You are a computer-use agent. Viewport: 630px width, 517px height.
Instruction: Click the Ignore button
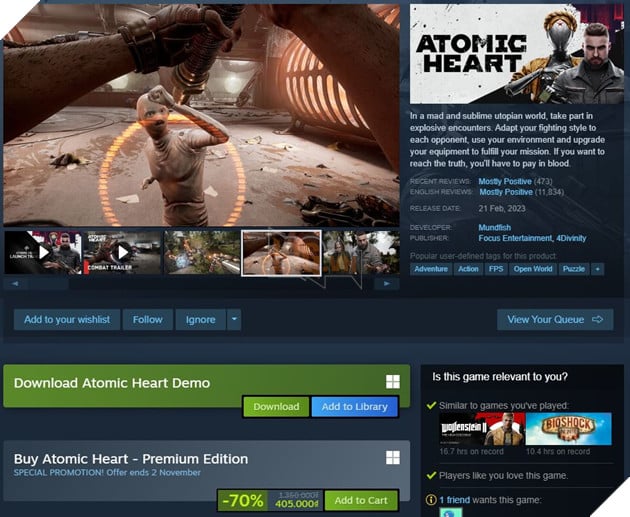200,320
